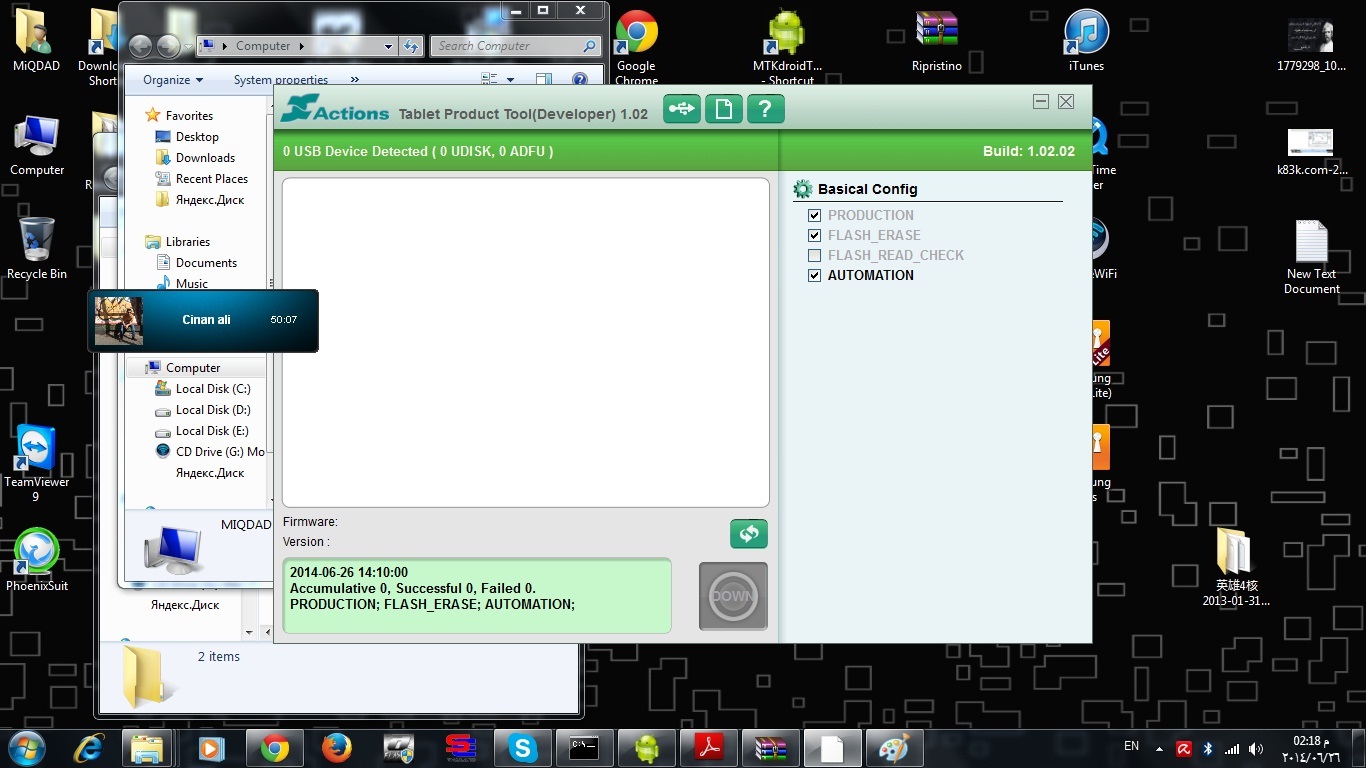1366x768 pixels.
Task: Open Paint from taskbar
Action: pos(893,748)
